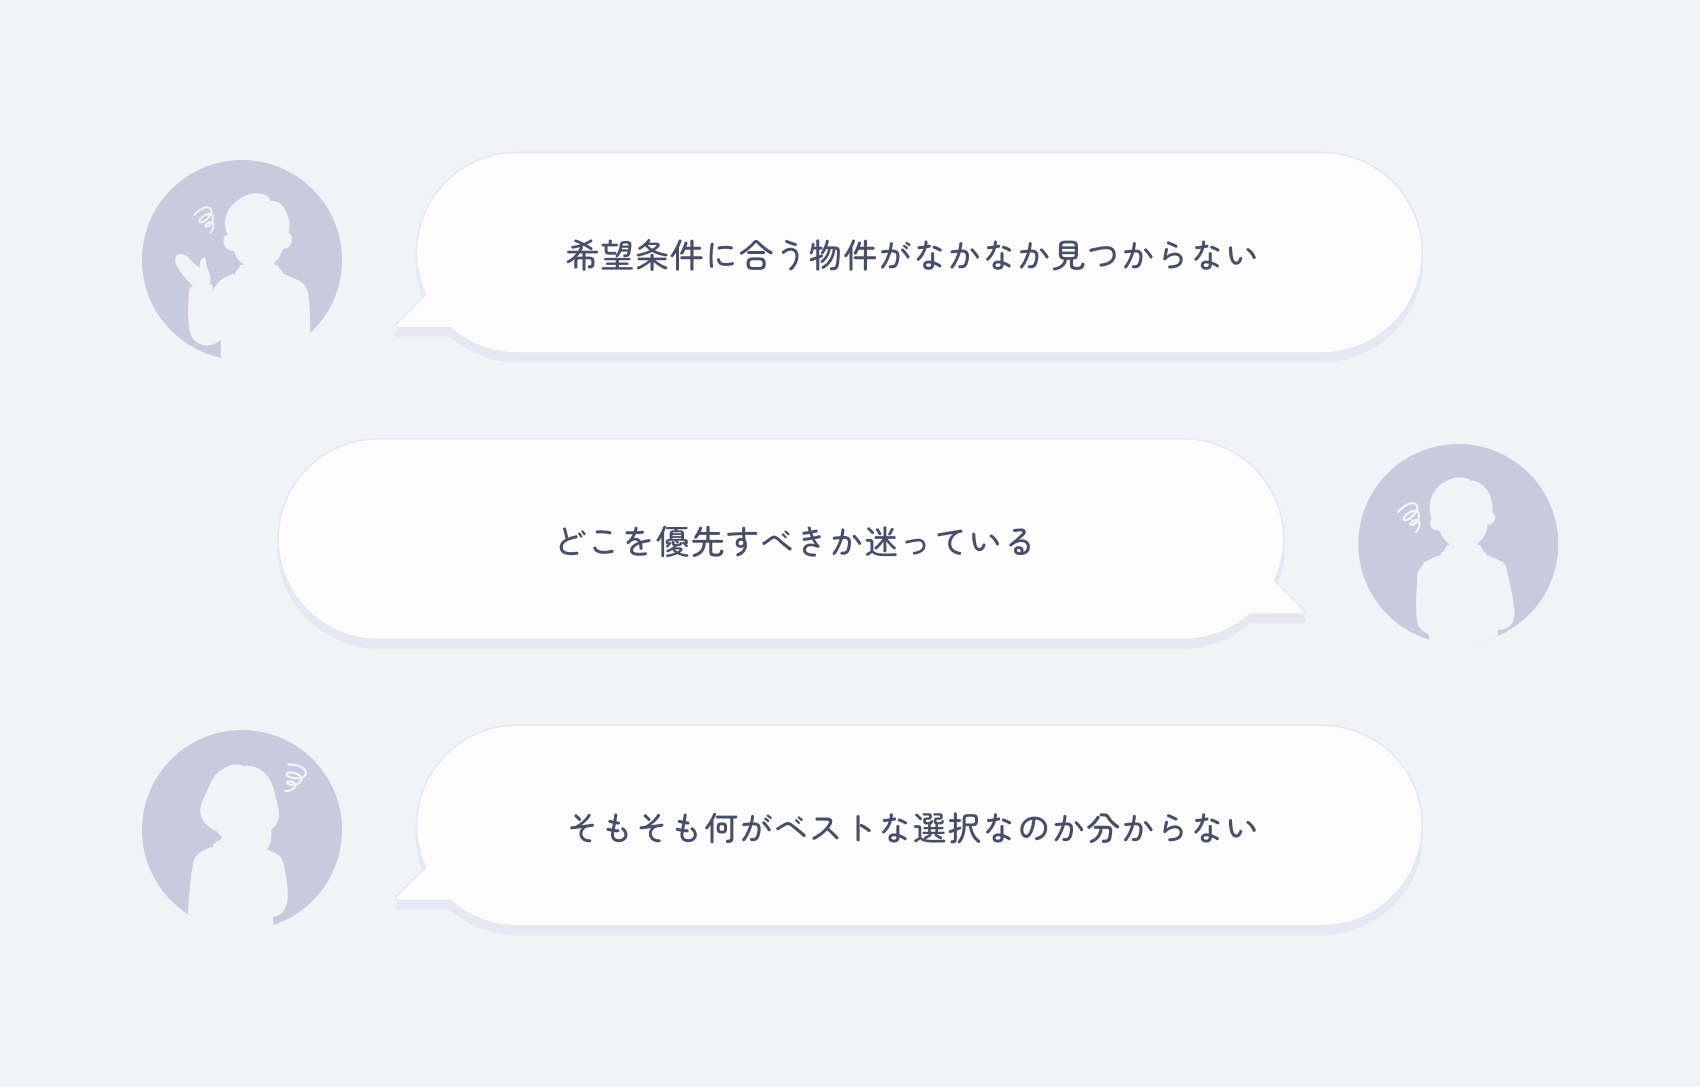The image size is (1700, 1087).
Task: Click the raised hand of the top avatar
Action: 191,270
